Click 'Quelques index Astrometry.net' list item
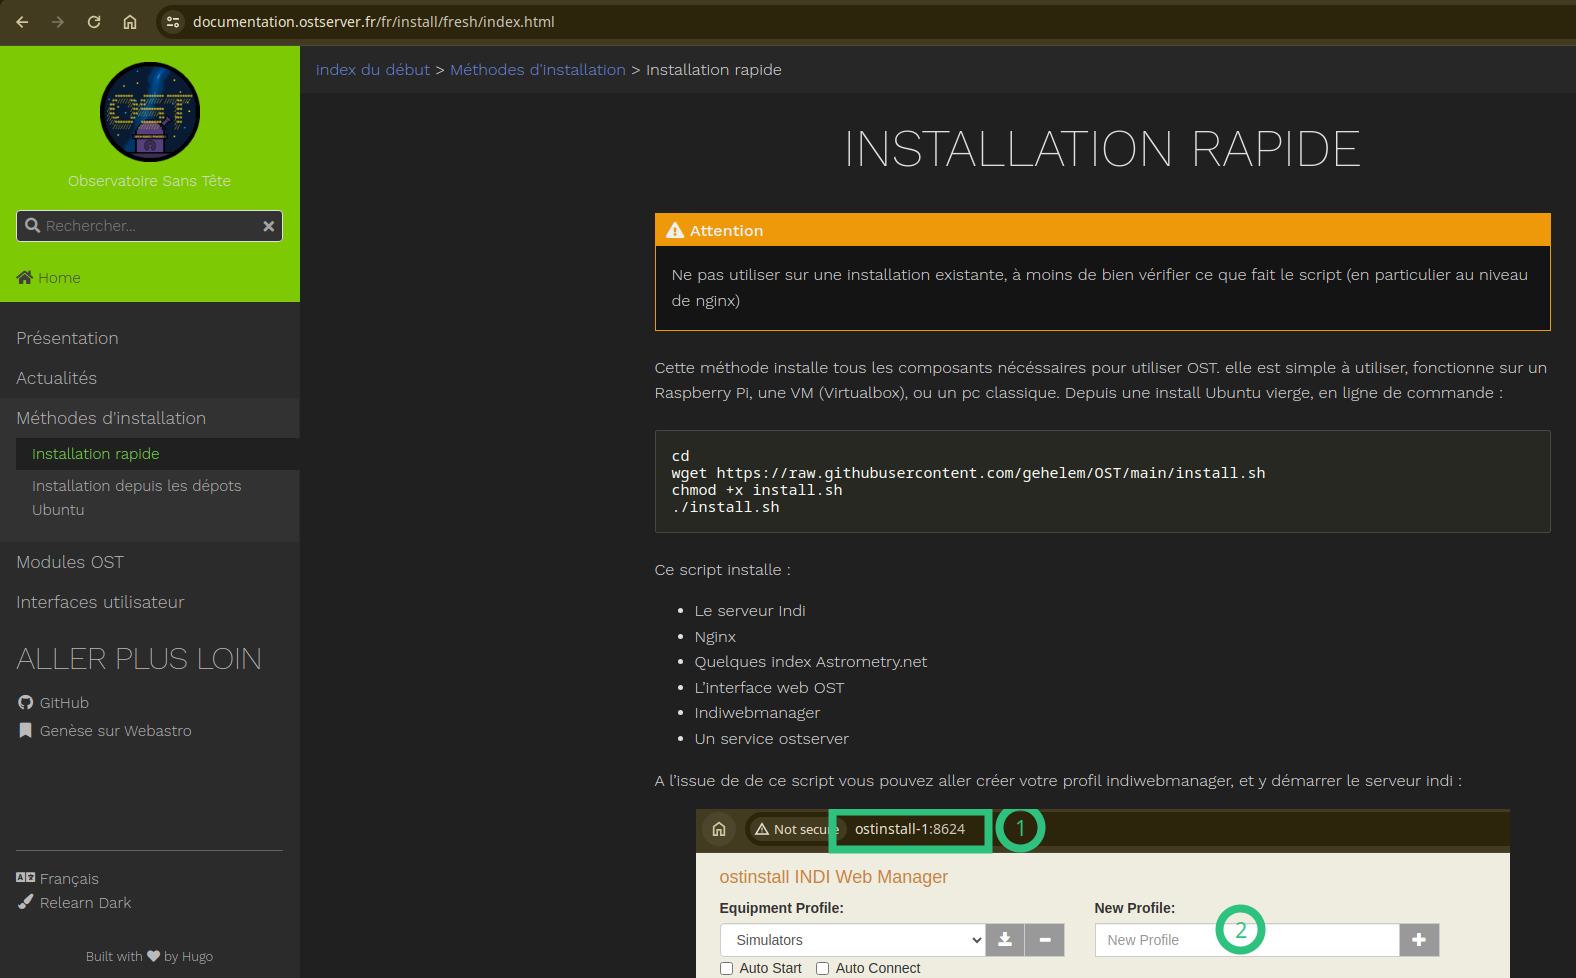 811,662
